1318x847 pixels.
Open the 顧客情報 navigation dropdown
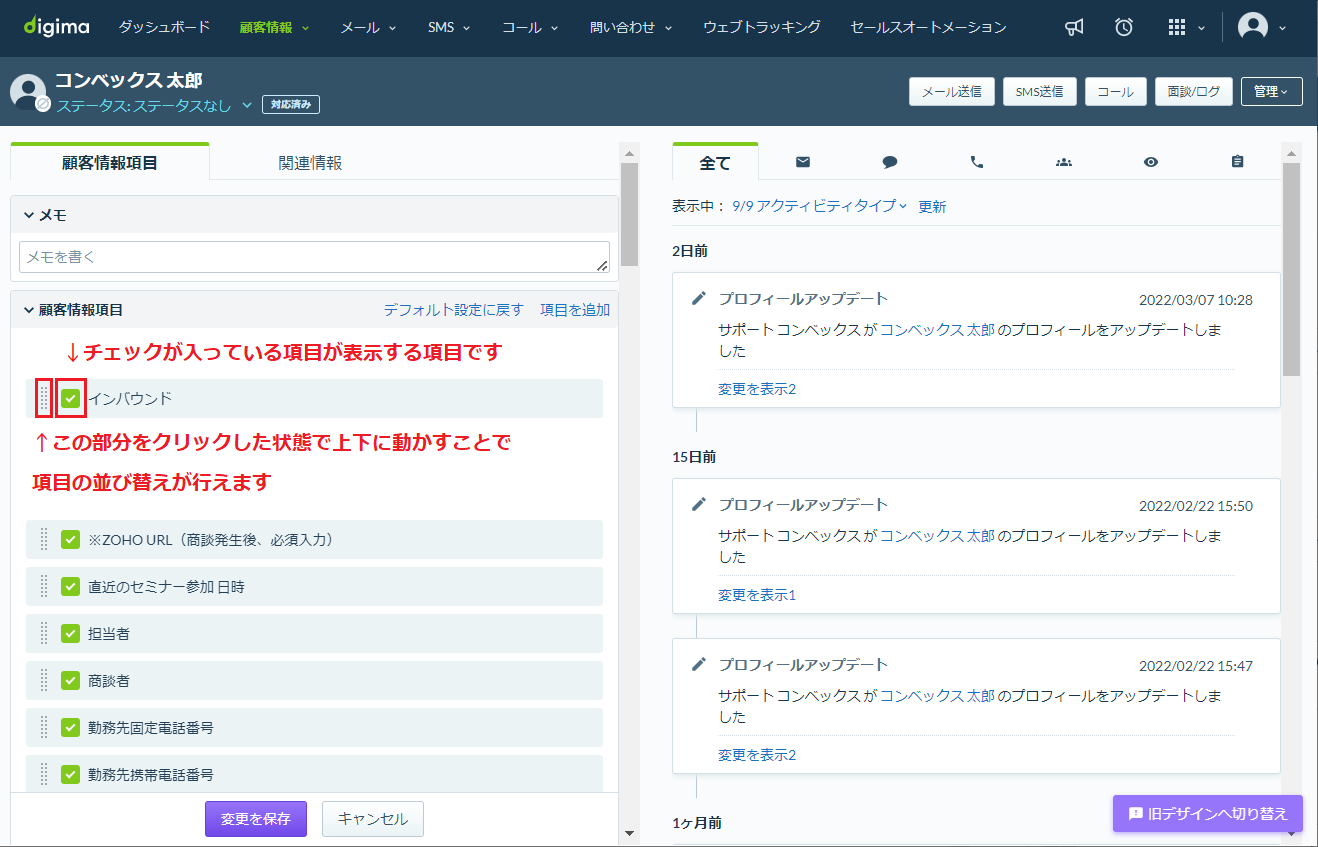[x=275, y=28]
